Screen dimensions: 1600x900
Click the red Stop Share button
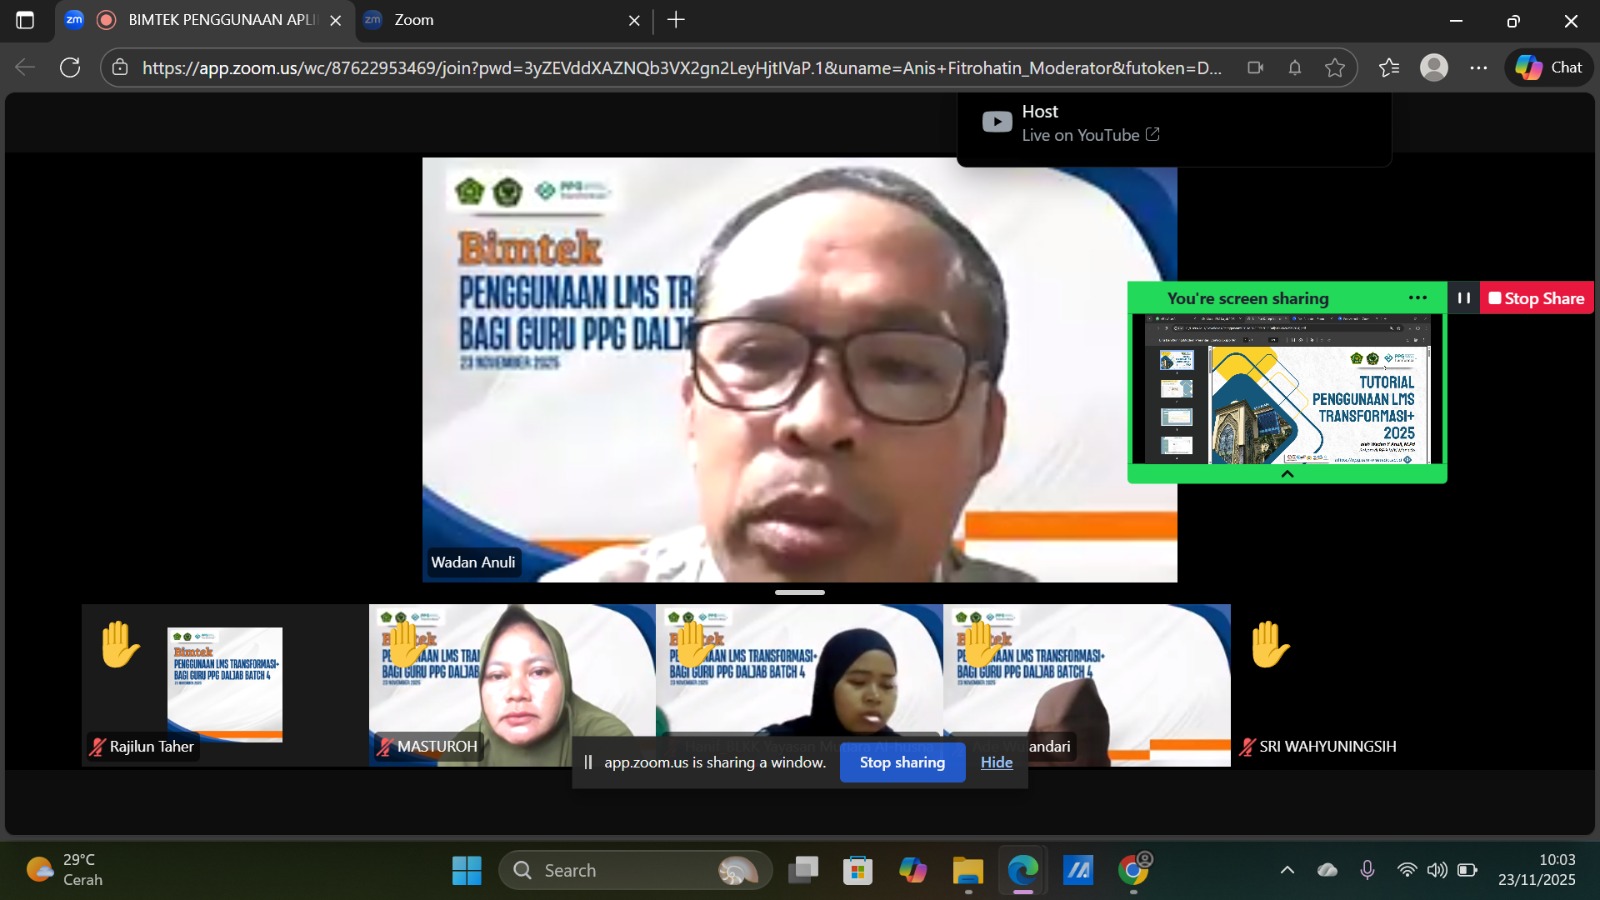click(x=1537, y=297)
